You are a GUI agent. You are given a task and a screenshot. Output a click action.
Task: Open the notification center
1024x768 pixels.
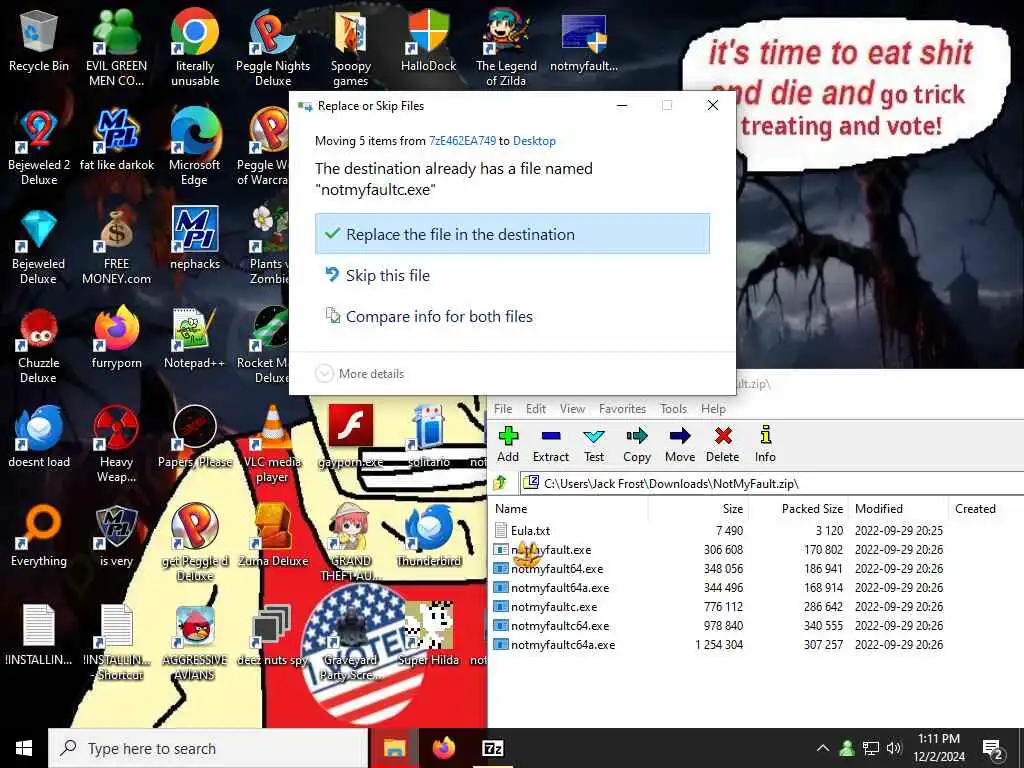993,749
